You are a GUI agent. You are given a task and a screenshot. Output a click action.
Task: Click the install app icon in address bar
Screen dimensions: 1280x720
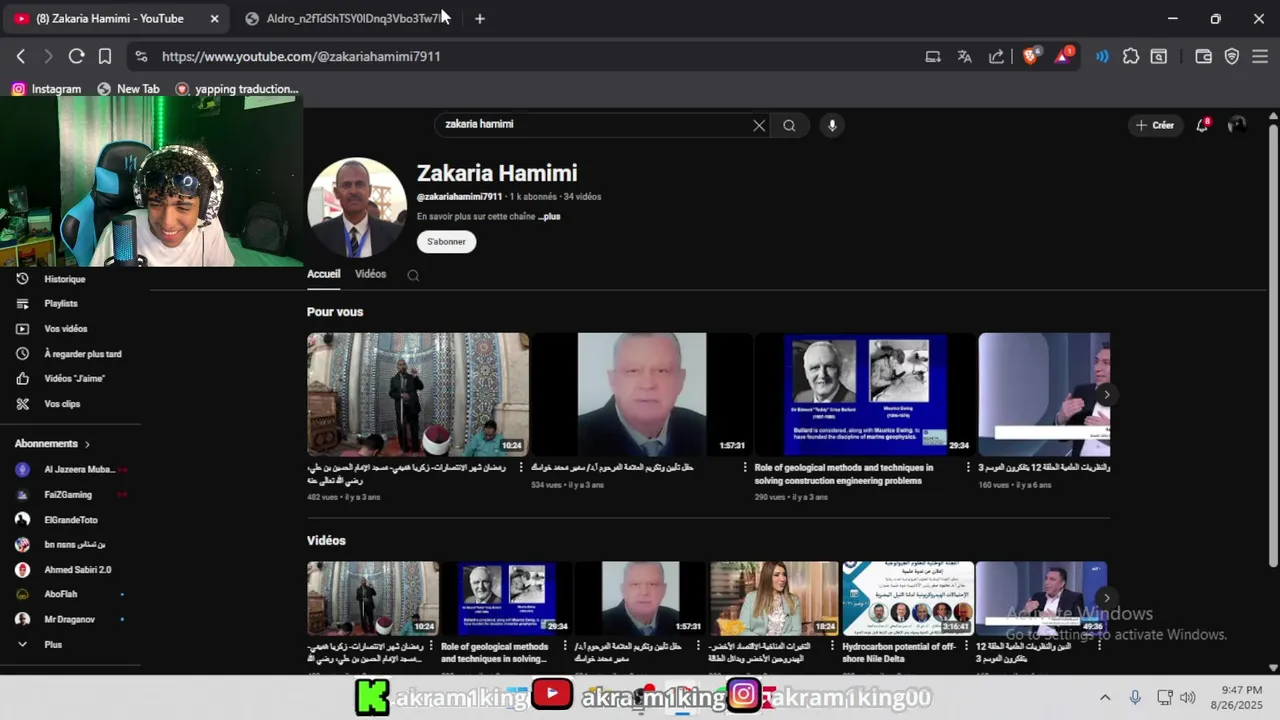[933, 57]
